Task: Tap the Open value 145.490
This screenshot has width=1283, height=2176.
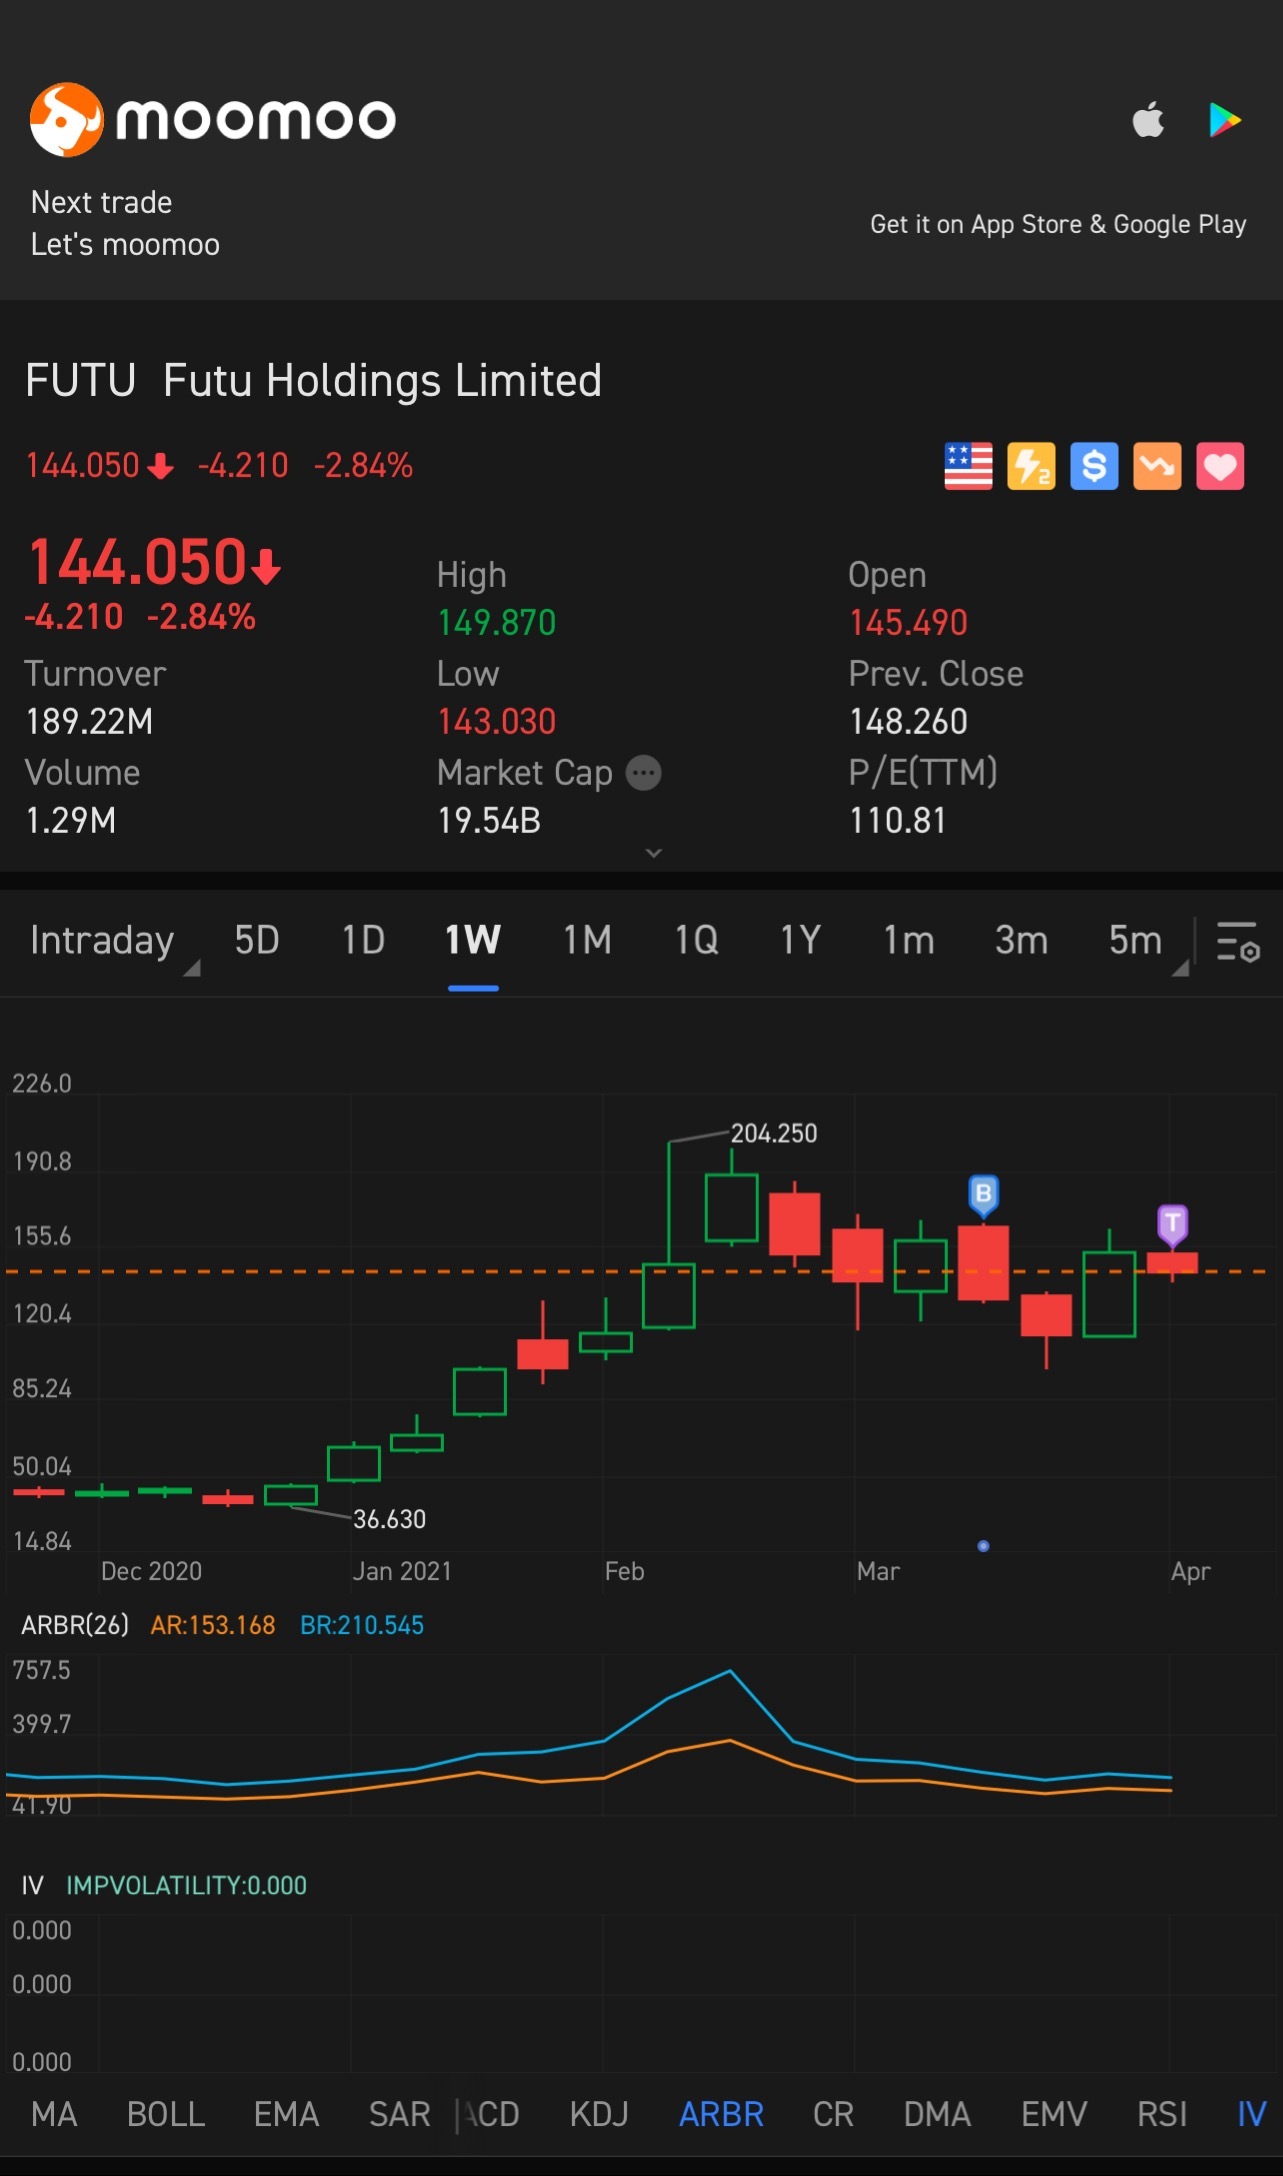Action: [x=908, y=623]
